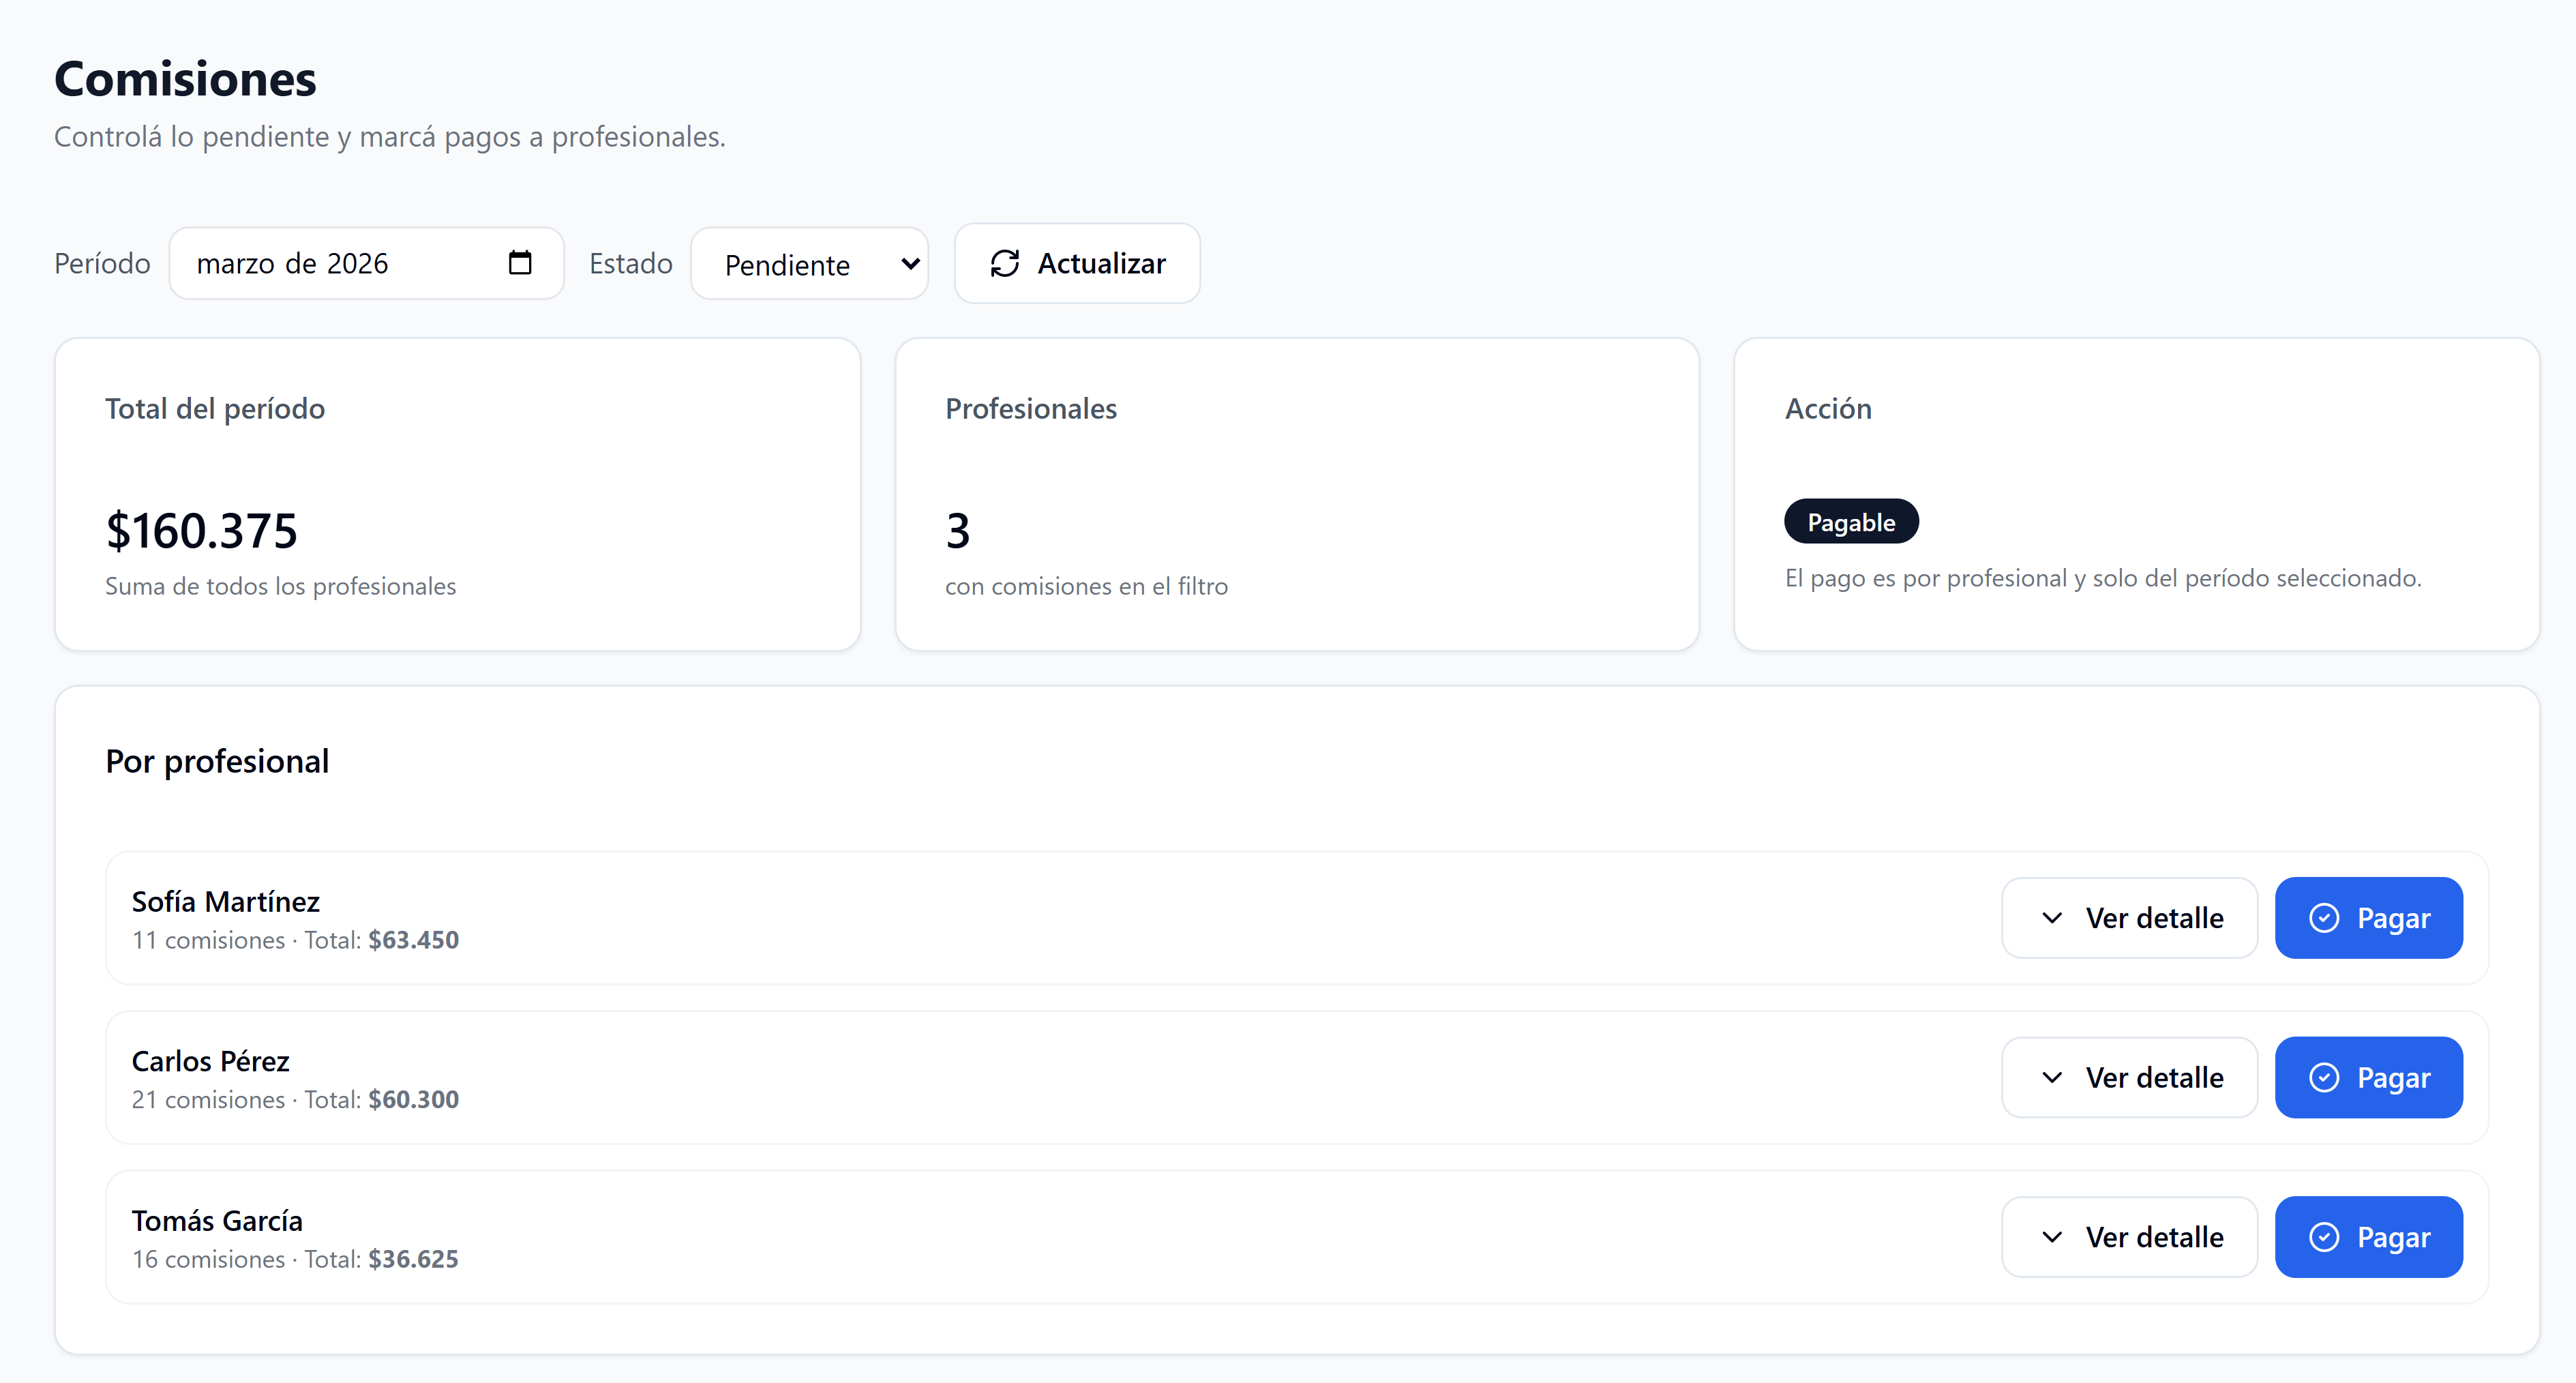This screenshot has height=1383, width=2576.
Task: Pay Carlos Pérez's pending commissions
Action: pyautogui.click(x=2368, y=1077)
